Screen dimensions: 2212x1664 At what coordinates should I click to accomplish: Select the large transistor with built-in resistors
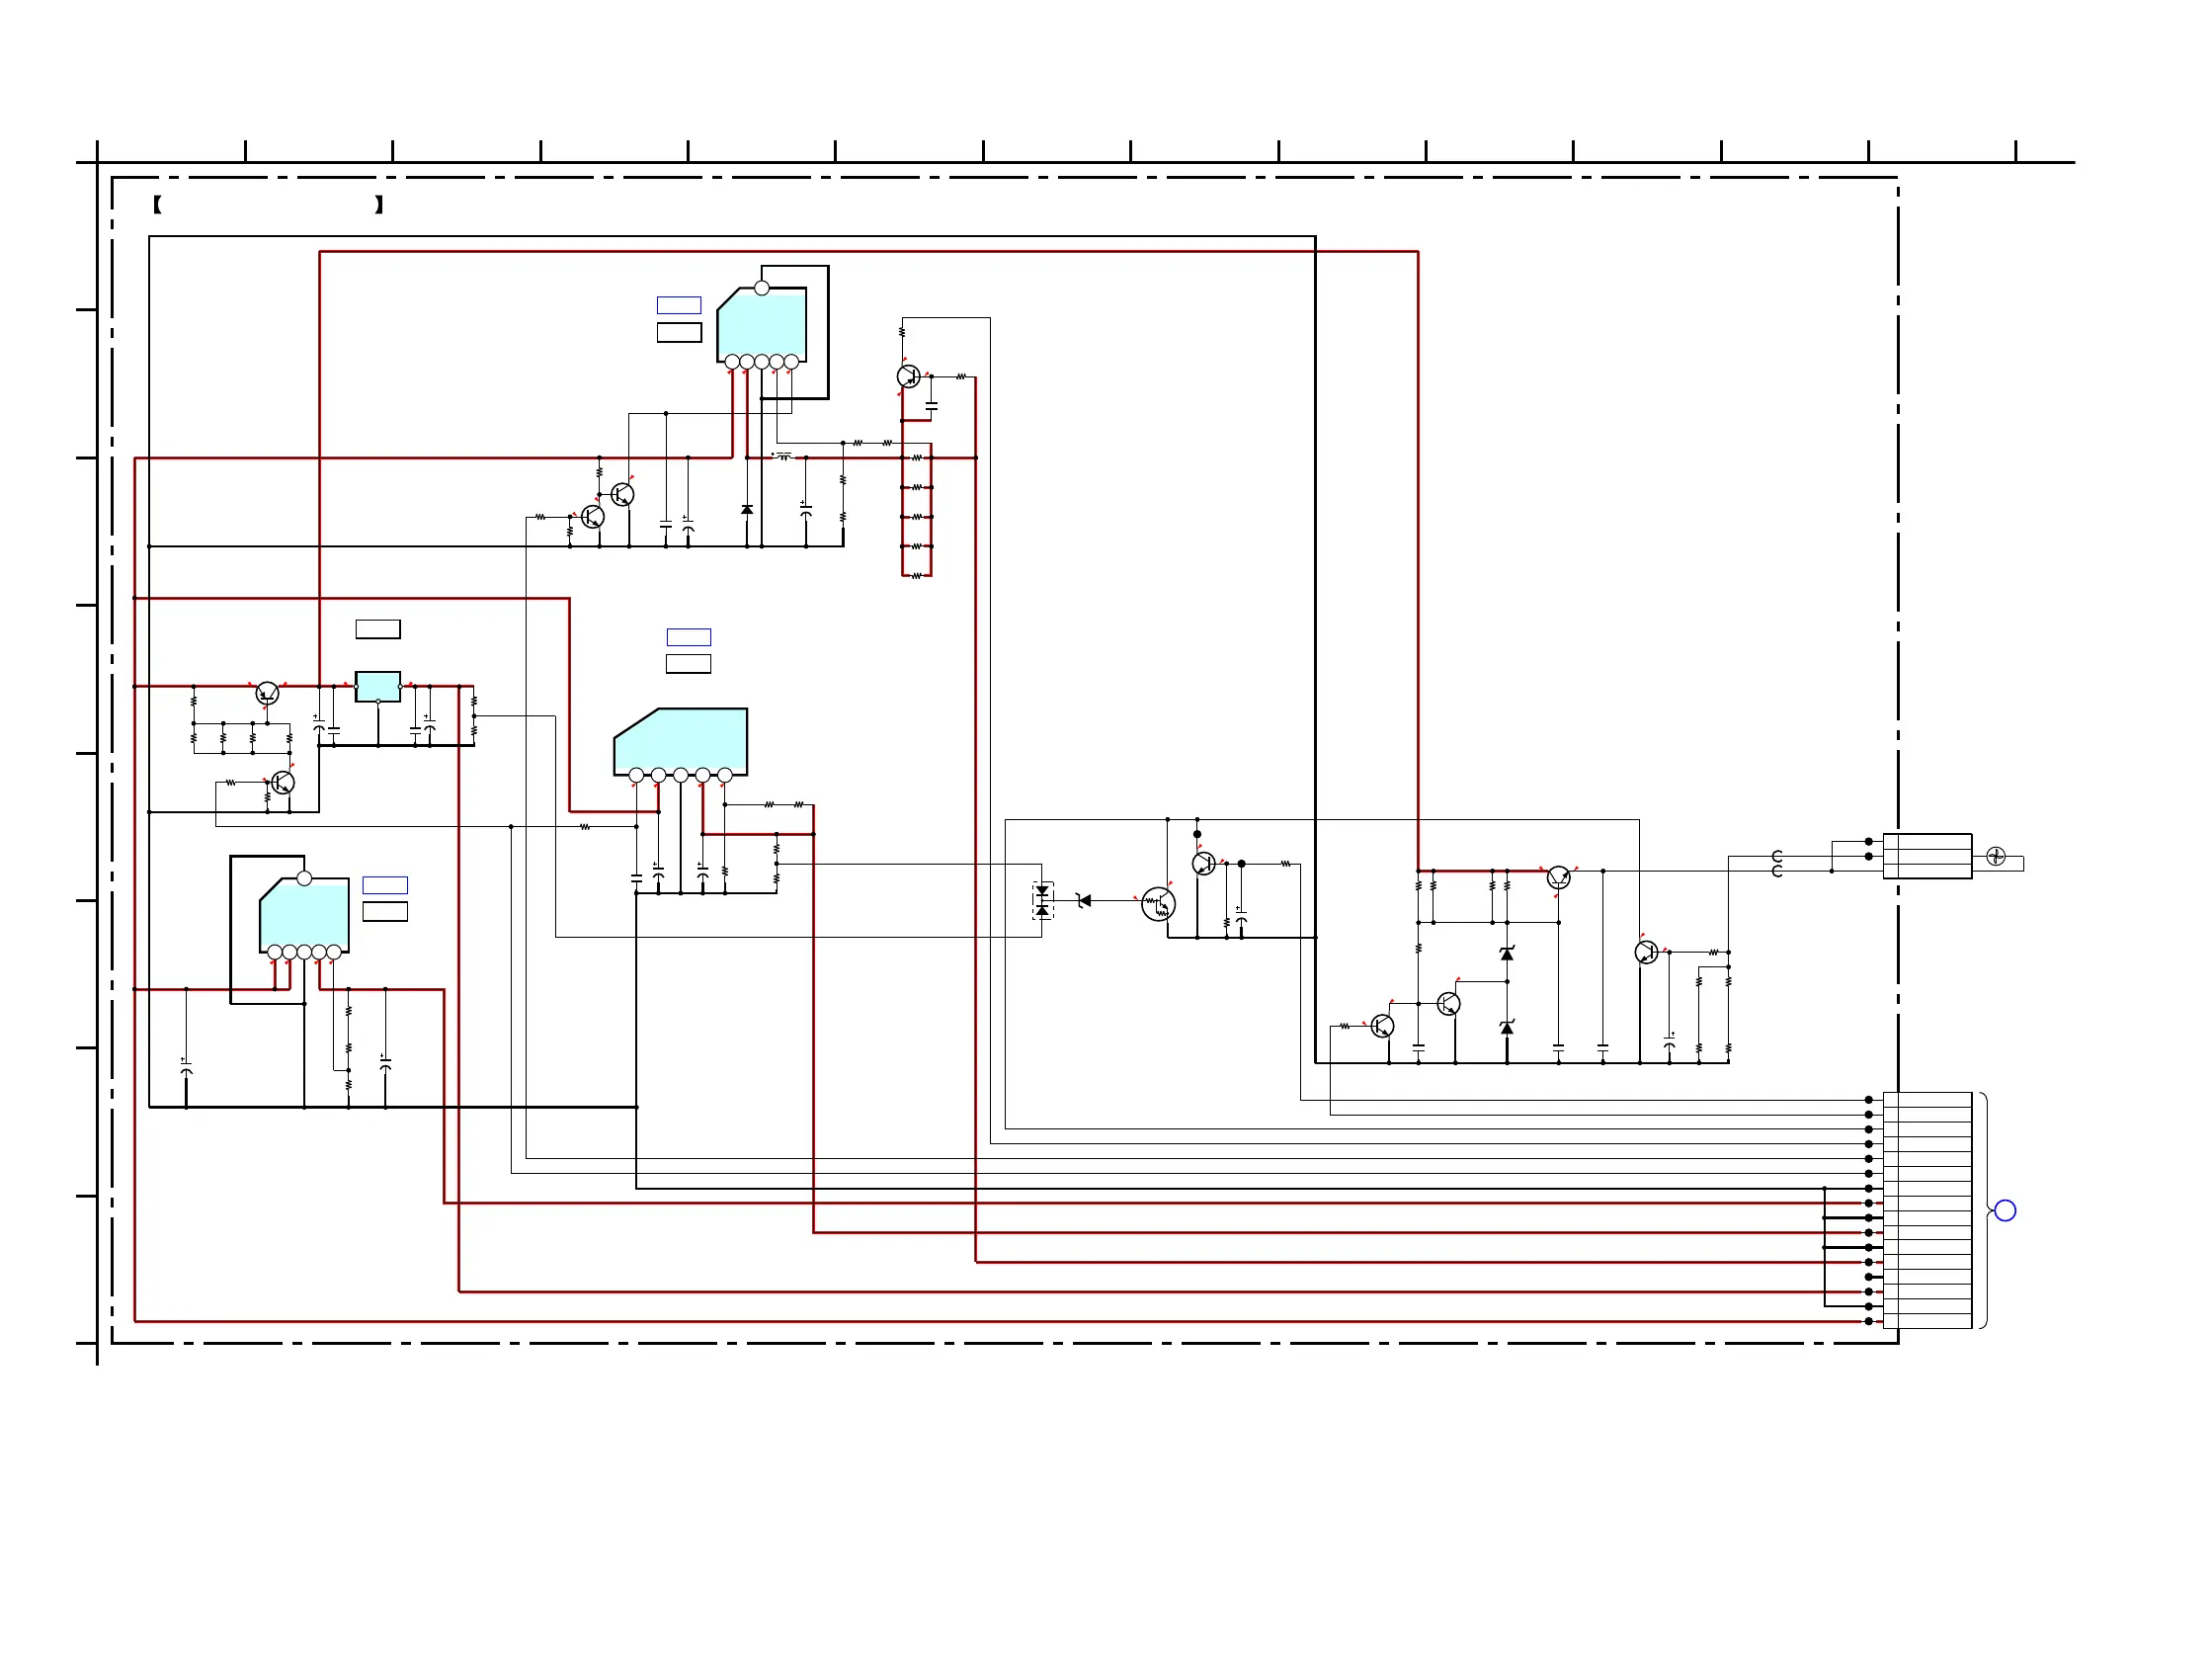pyautogui.click(x=1158, y=904)
